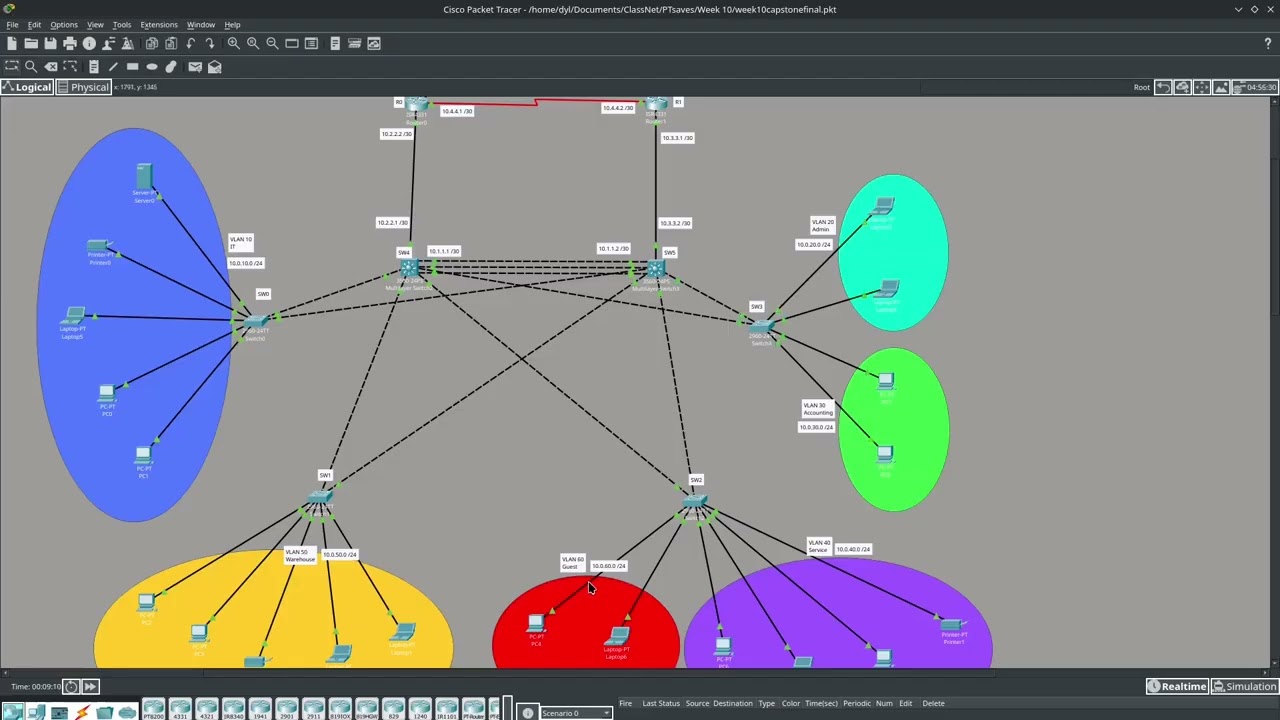Pick the Inspect magnifier tool
Screen dimensions: 1280x720
31,67
